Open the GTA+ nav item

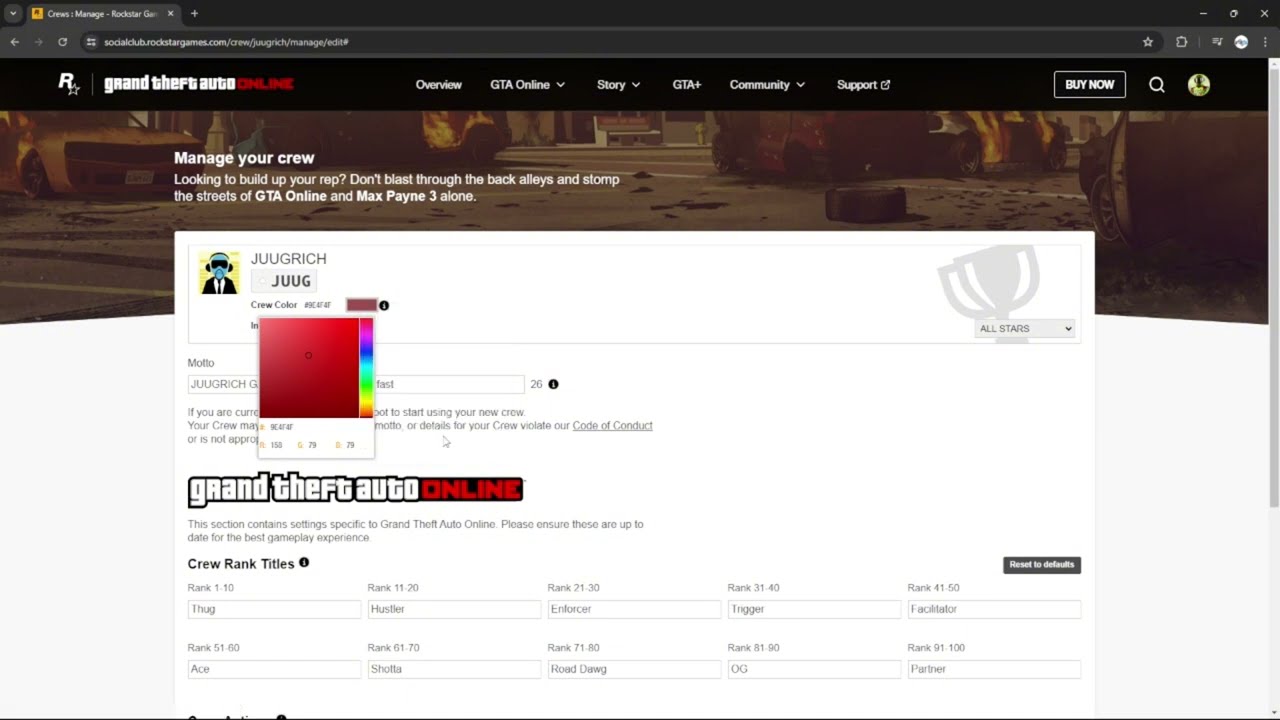point(687,85)
